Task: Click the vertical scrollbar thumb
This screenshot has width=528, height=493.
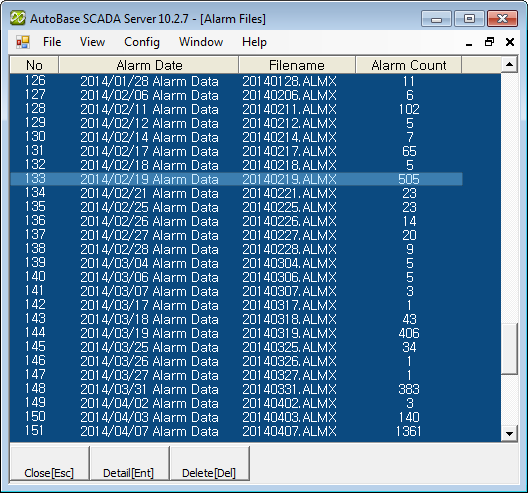Action: pyautogui.click(x=509, y=349)
